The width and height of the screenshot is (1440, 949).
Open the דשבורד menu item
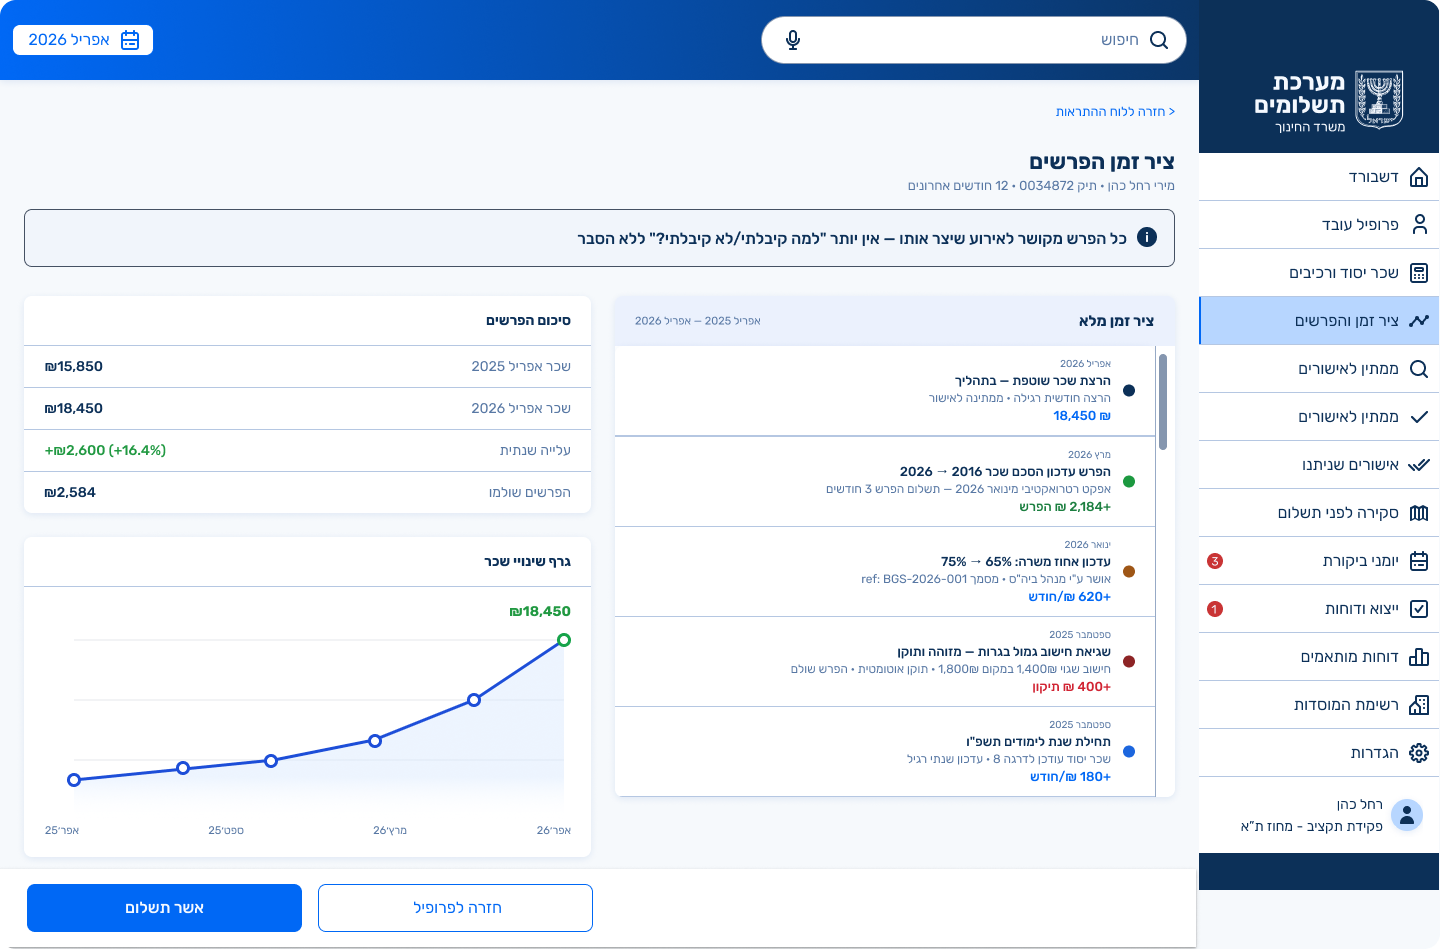[1319, 177]
